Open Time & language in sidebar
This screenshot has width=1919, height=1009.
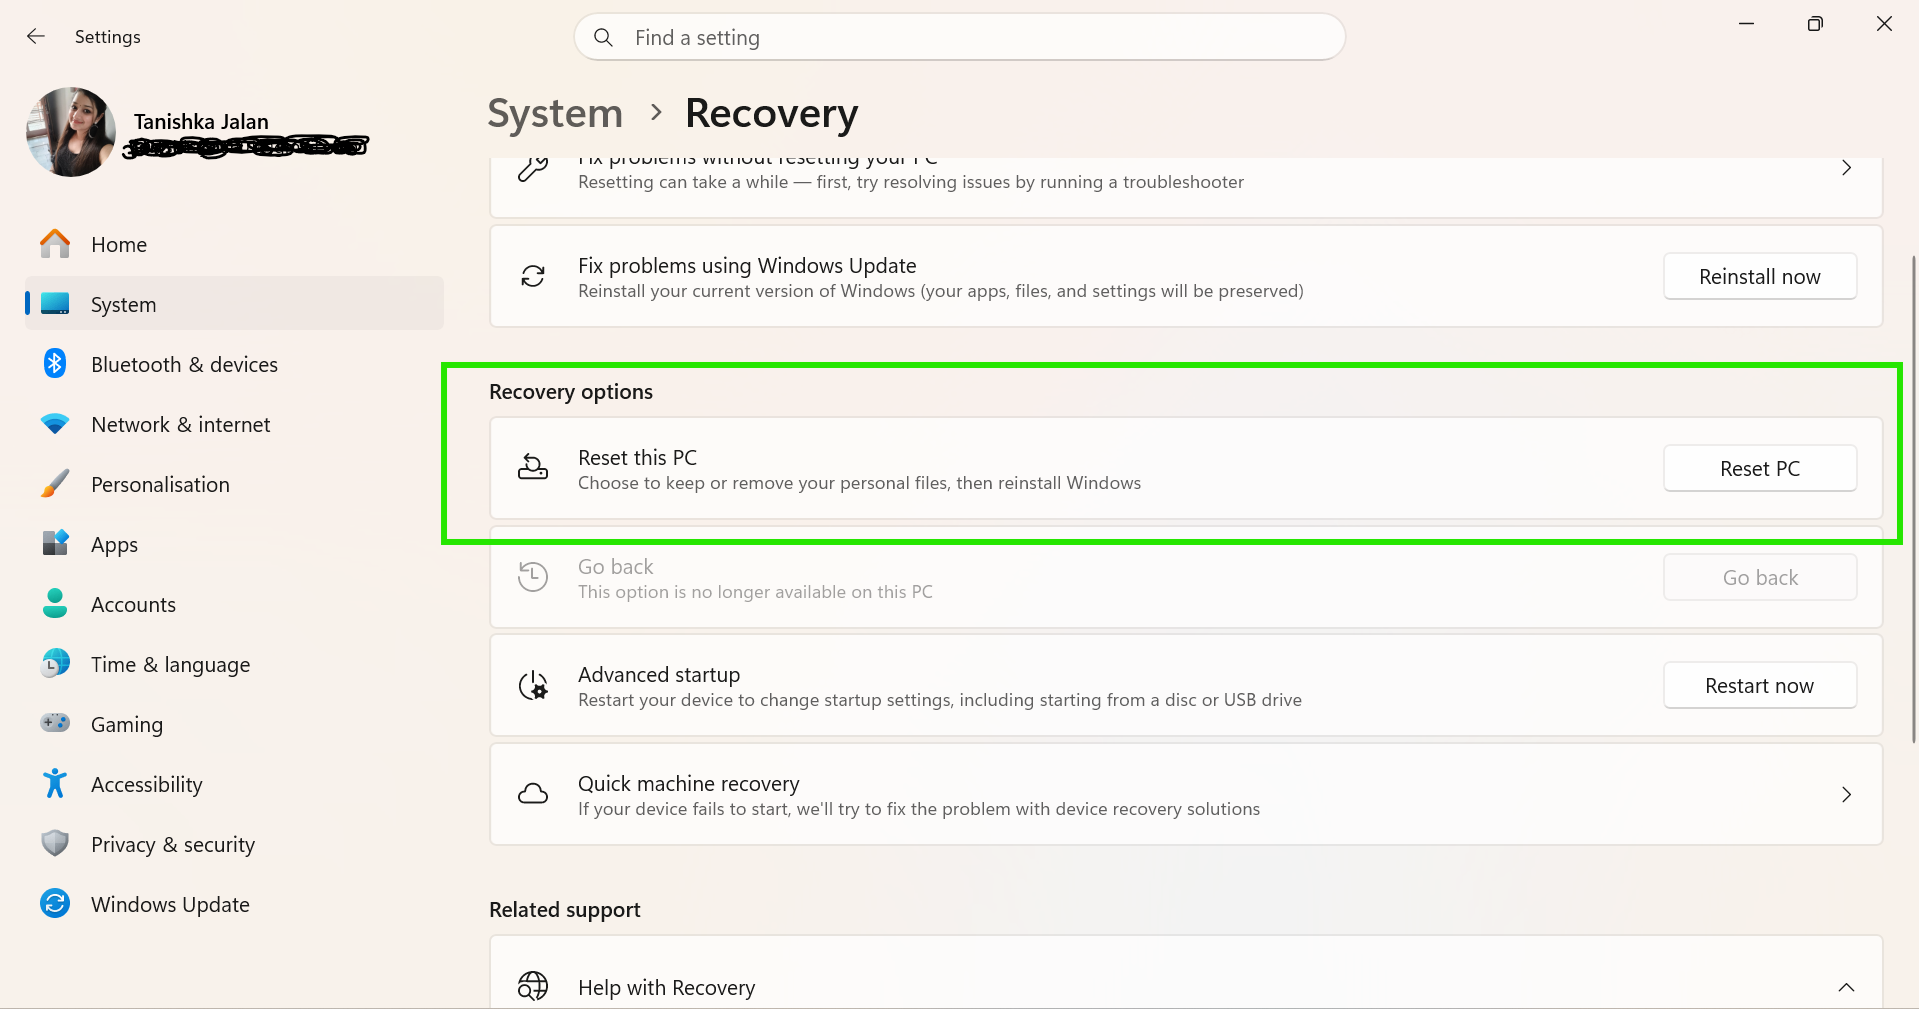(234, 664)
